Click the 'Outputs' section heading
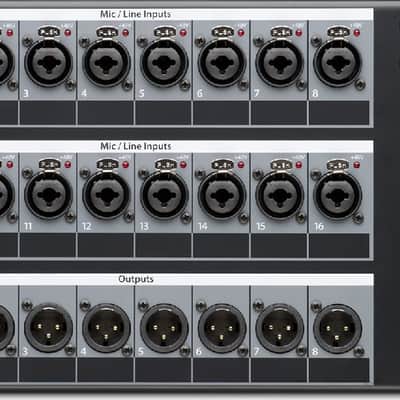Screen dimensions: 400x400 pos(136,279)
